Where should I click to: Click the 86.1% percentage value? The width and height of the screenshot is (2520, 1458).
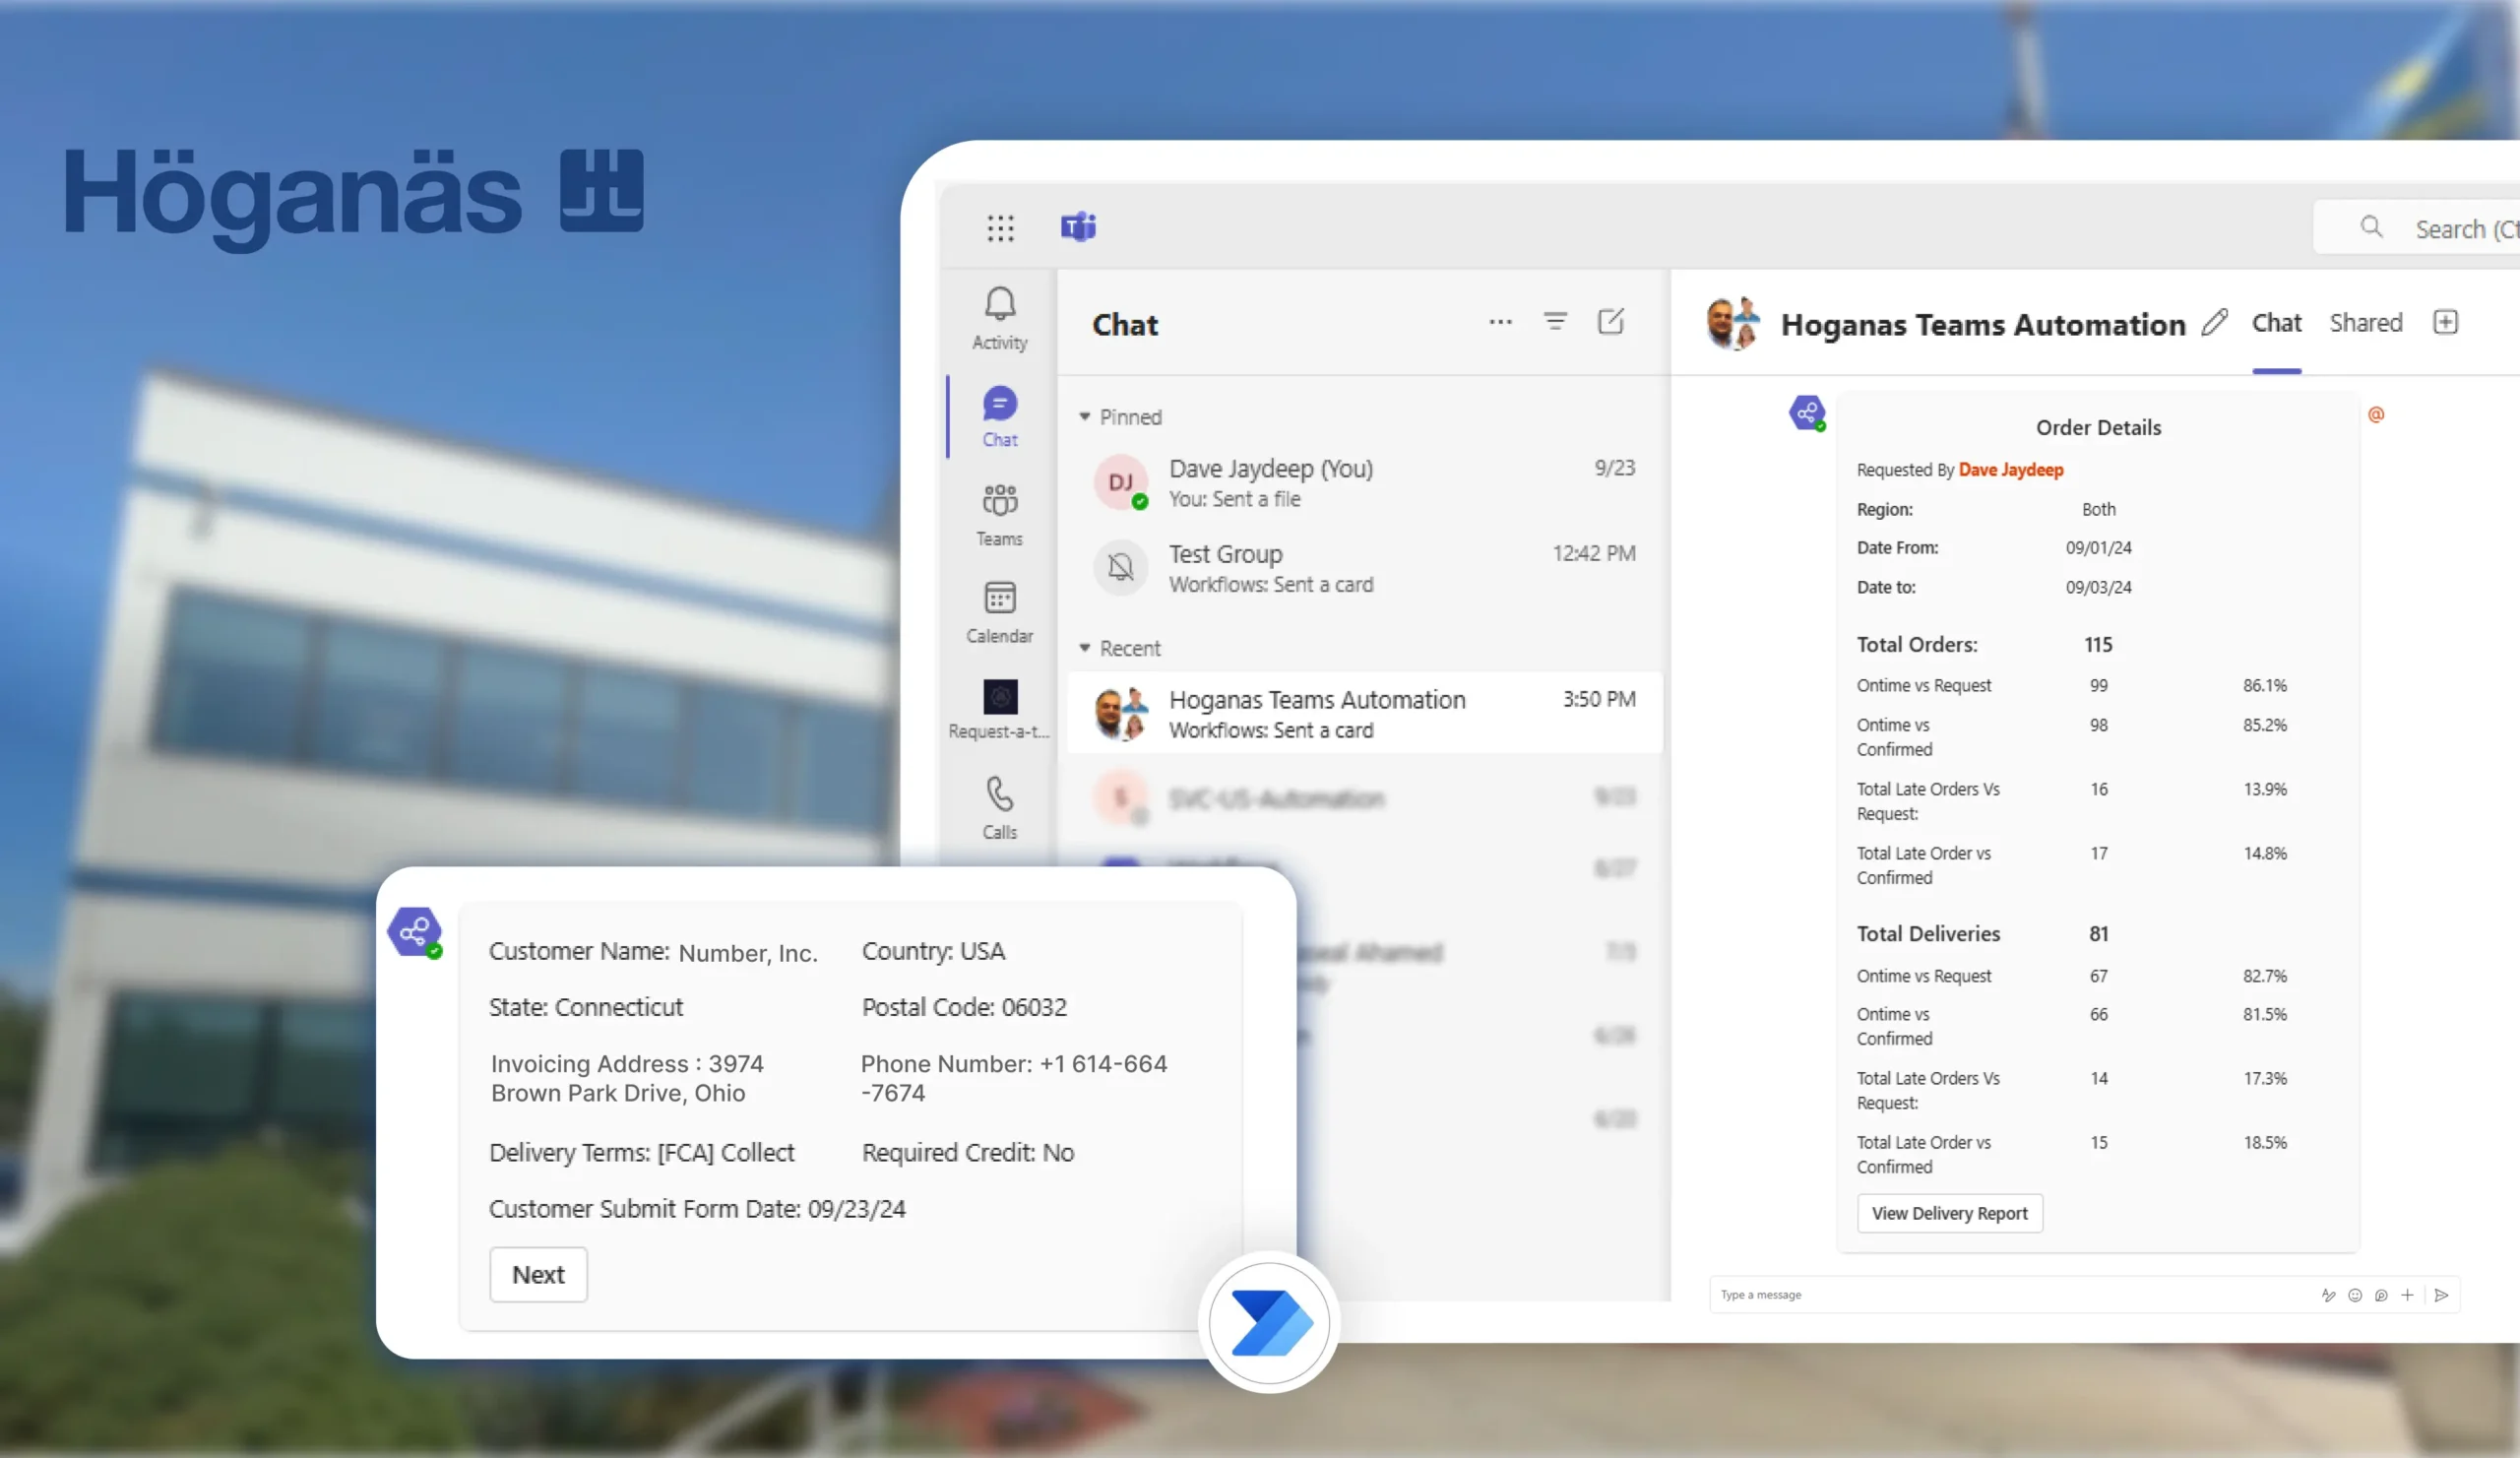coord(2264,686)
